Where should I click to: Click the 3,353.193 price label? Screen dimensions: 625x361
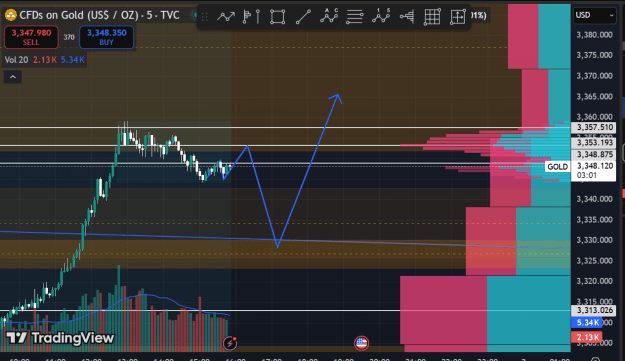pos(594,143)
